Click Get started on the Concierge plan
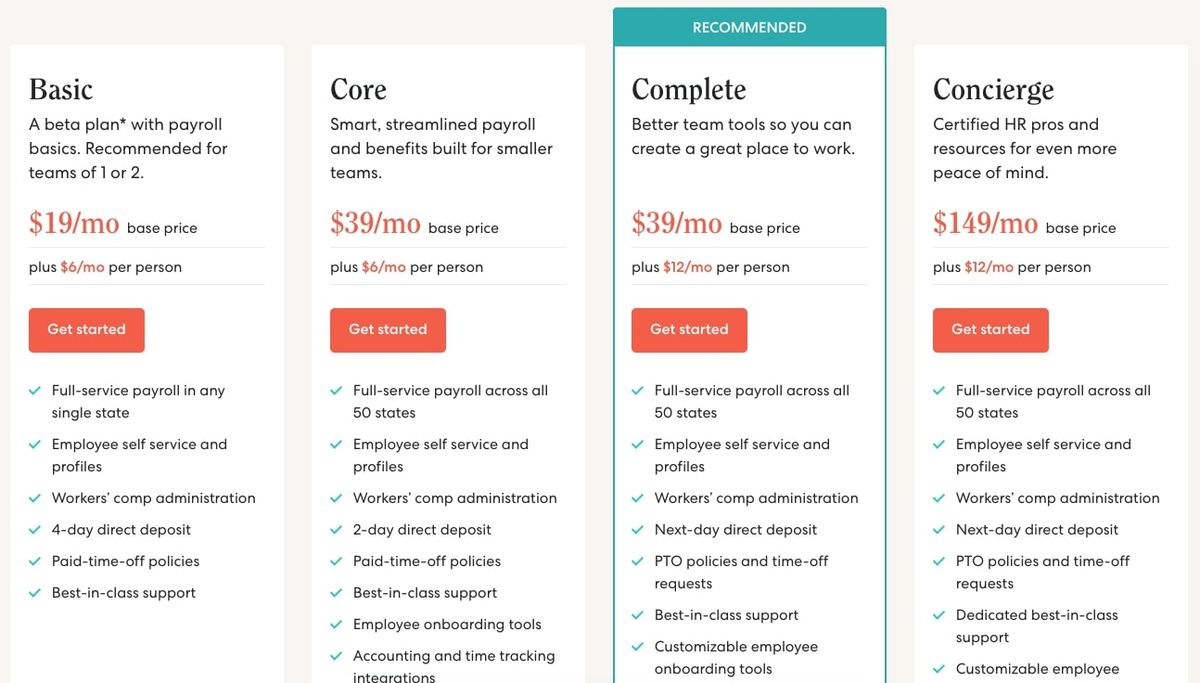This screenshot has width=1200, height=683. 990,329
